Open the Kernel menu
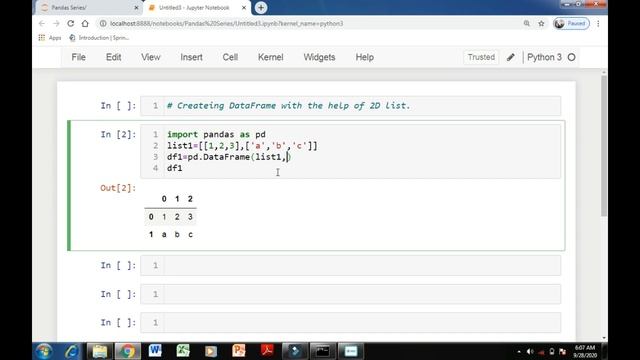 (x=271, y=57)
